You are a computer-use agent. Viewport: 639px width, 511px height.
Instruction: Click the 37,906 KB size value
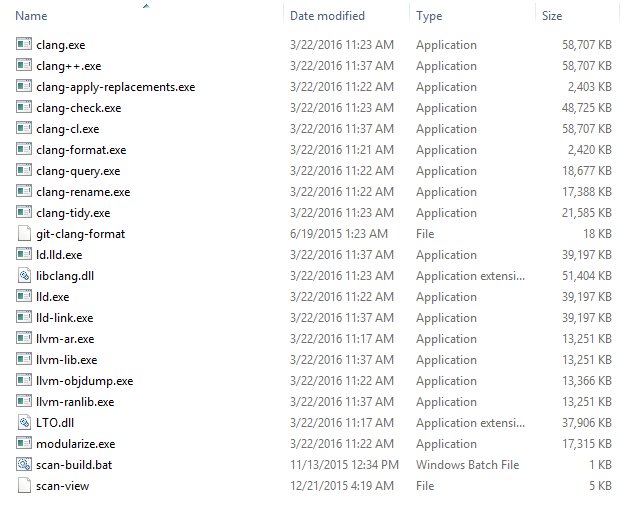pos(587,423)
